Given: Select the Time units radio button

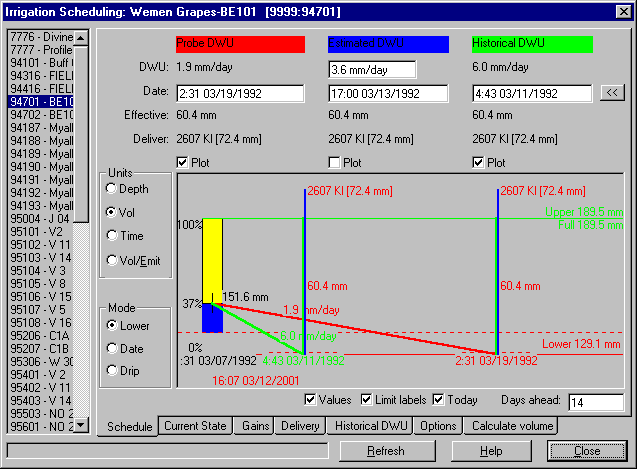Looking at the screenshot, I should (x=111, y=235).
